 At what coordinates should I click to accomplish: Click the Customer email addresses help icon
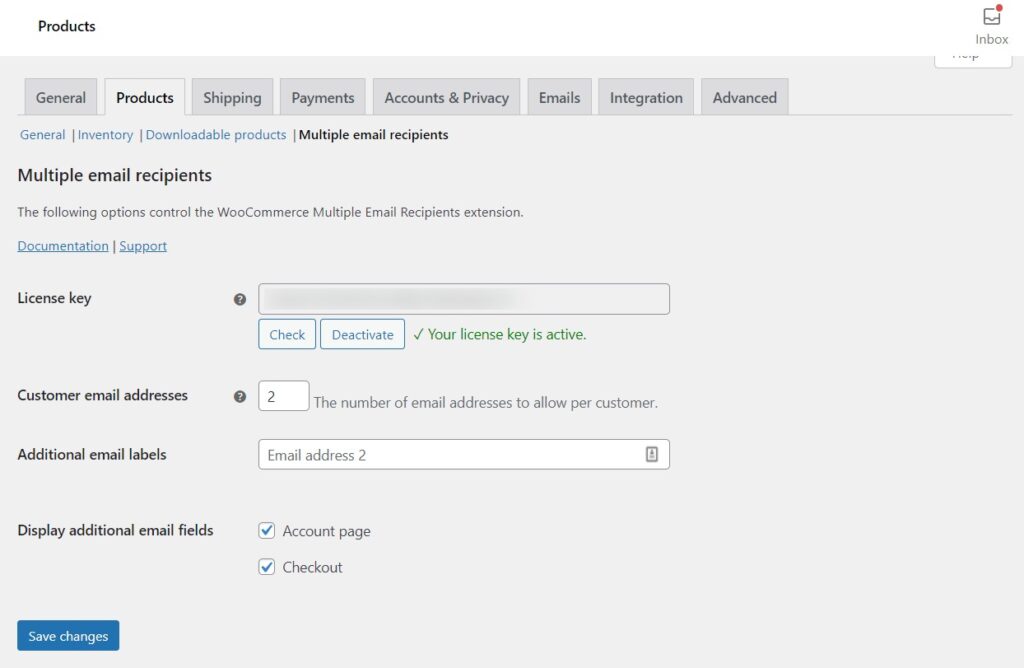(240, 396)
